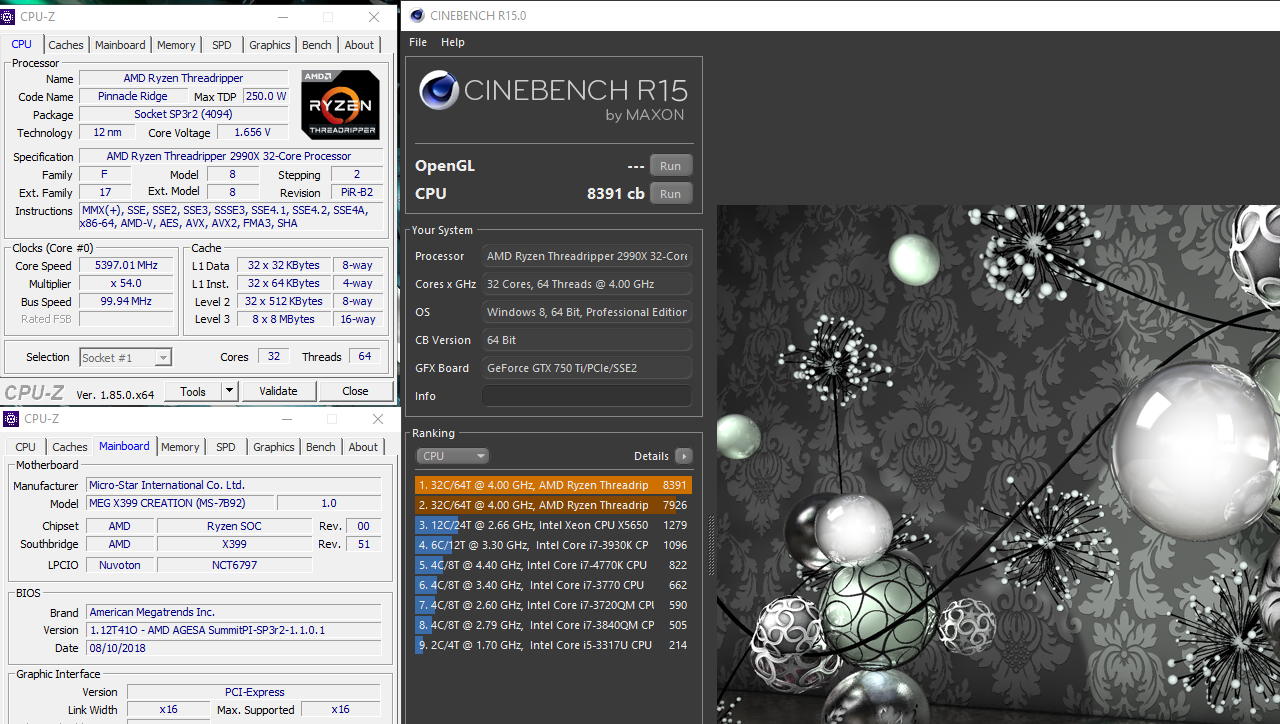Open Cinebench File menu
The image size is (1280, 724).
tap(418, 42)
